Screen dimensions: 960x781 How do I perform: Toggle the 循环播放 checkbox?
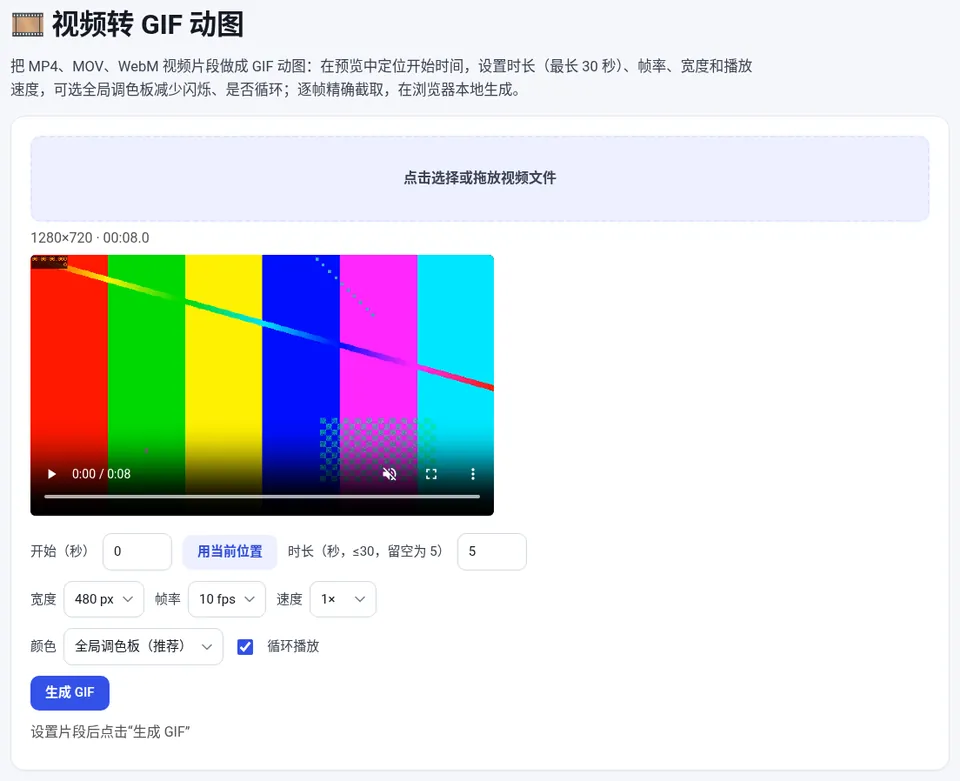tap(245, 647)
